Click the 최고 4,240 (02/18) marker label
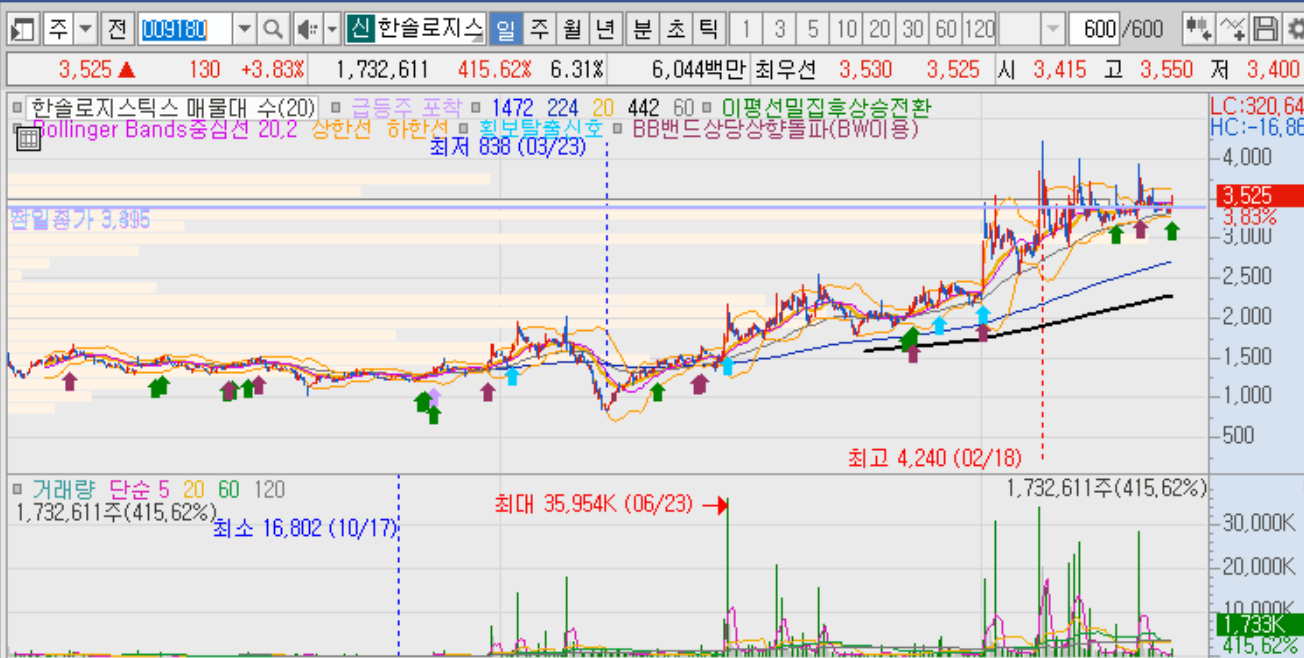1304x658 pixels. [x=934, y=458]
